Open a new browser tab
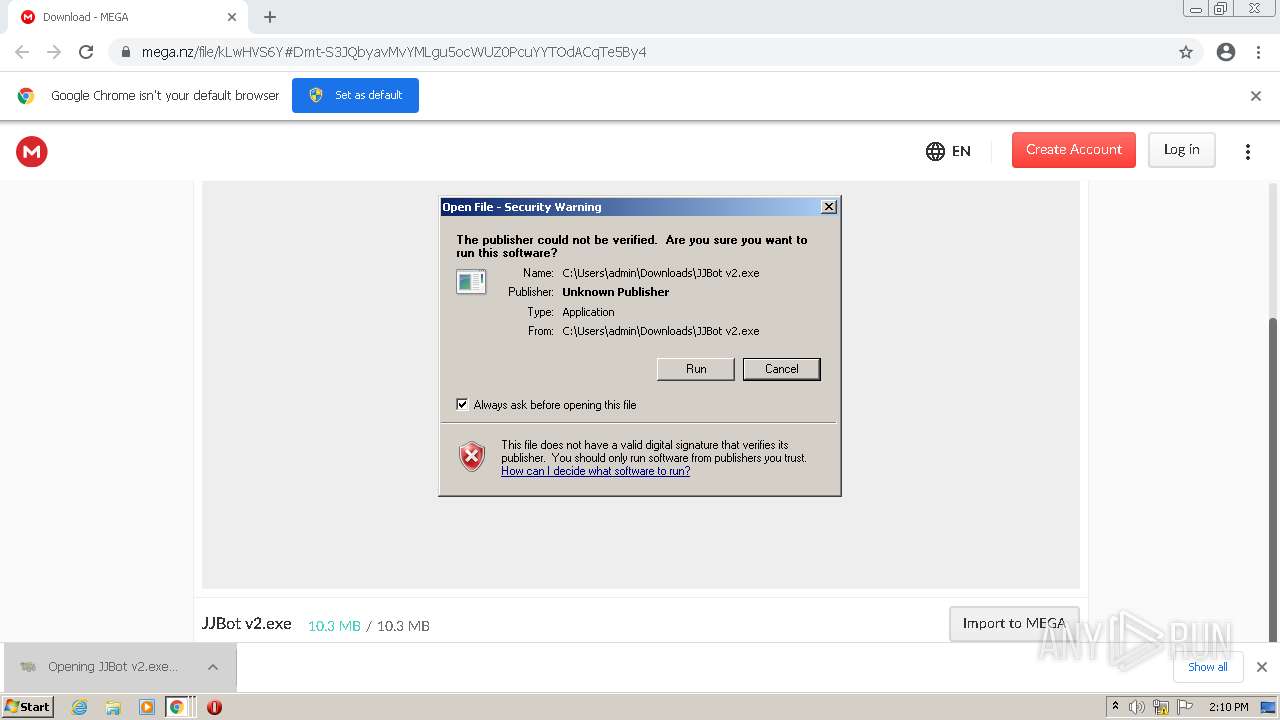This screenshot has width=1280, height=720. [x=270, y=17]
